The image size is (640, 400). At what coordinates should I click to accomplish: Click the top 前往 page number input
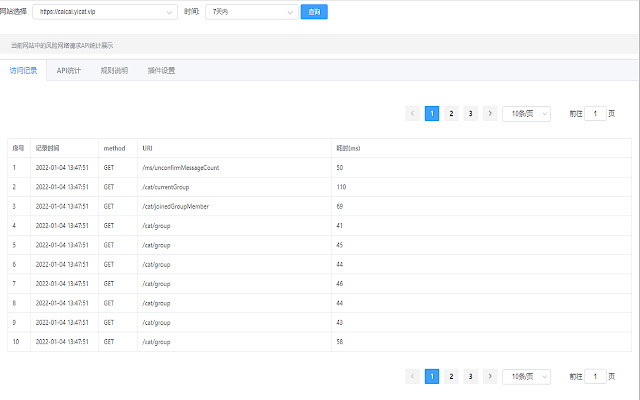(595, 113)
